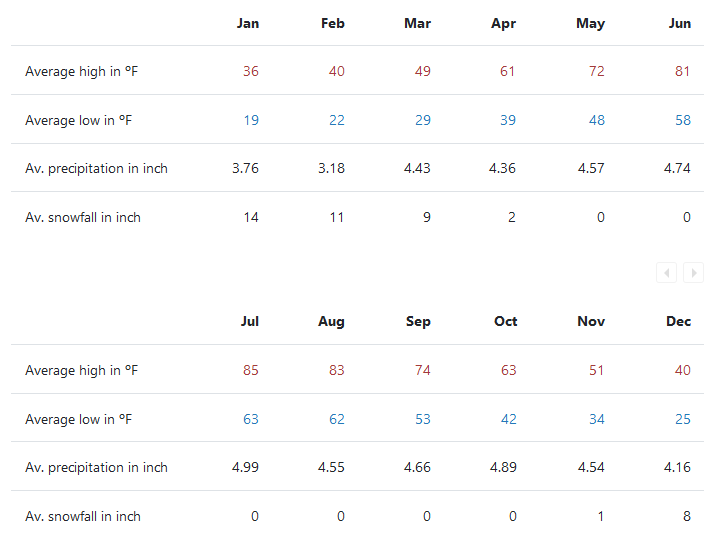The image size is (719, 540).
Task: Click the previous arrow button
Action: point(666,273)
